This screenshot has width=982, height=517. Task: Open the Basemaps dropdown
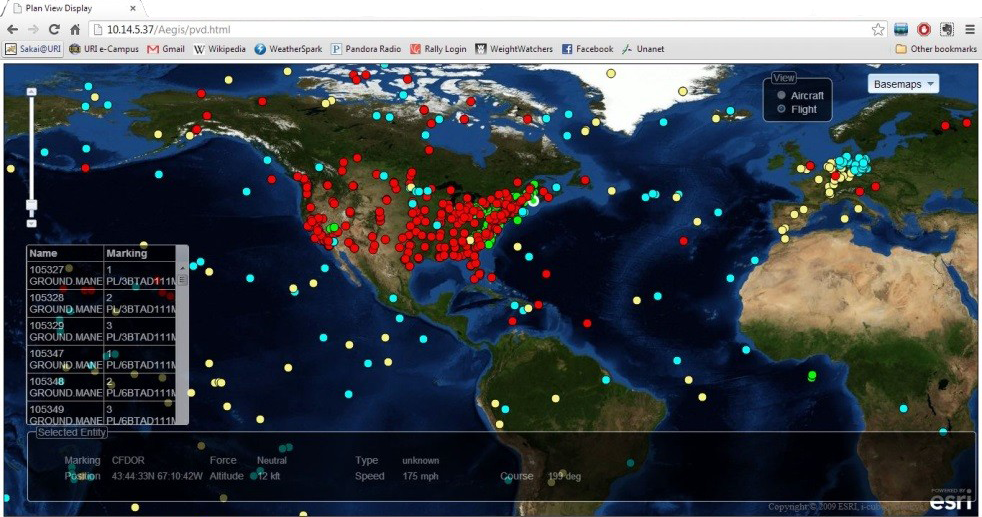pyautogui.click(x=904, y=84)
